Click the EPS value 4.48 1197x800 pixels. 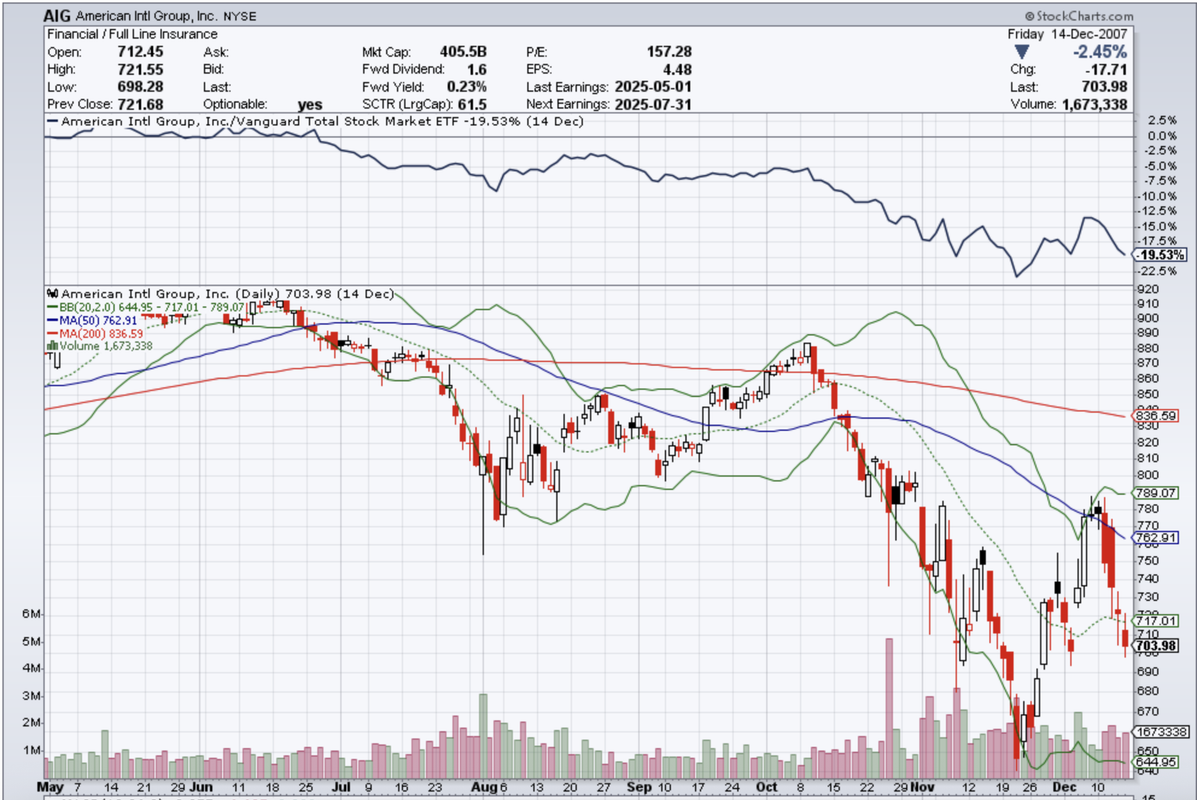pyautogui.click(x=677, y=69)
